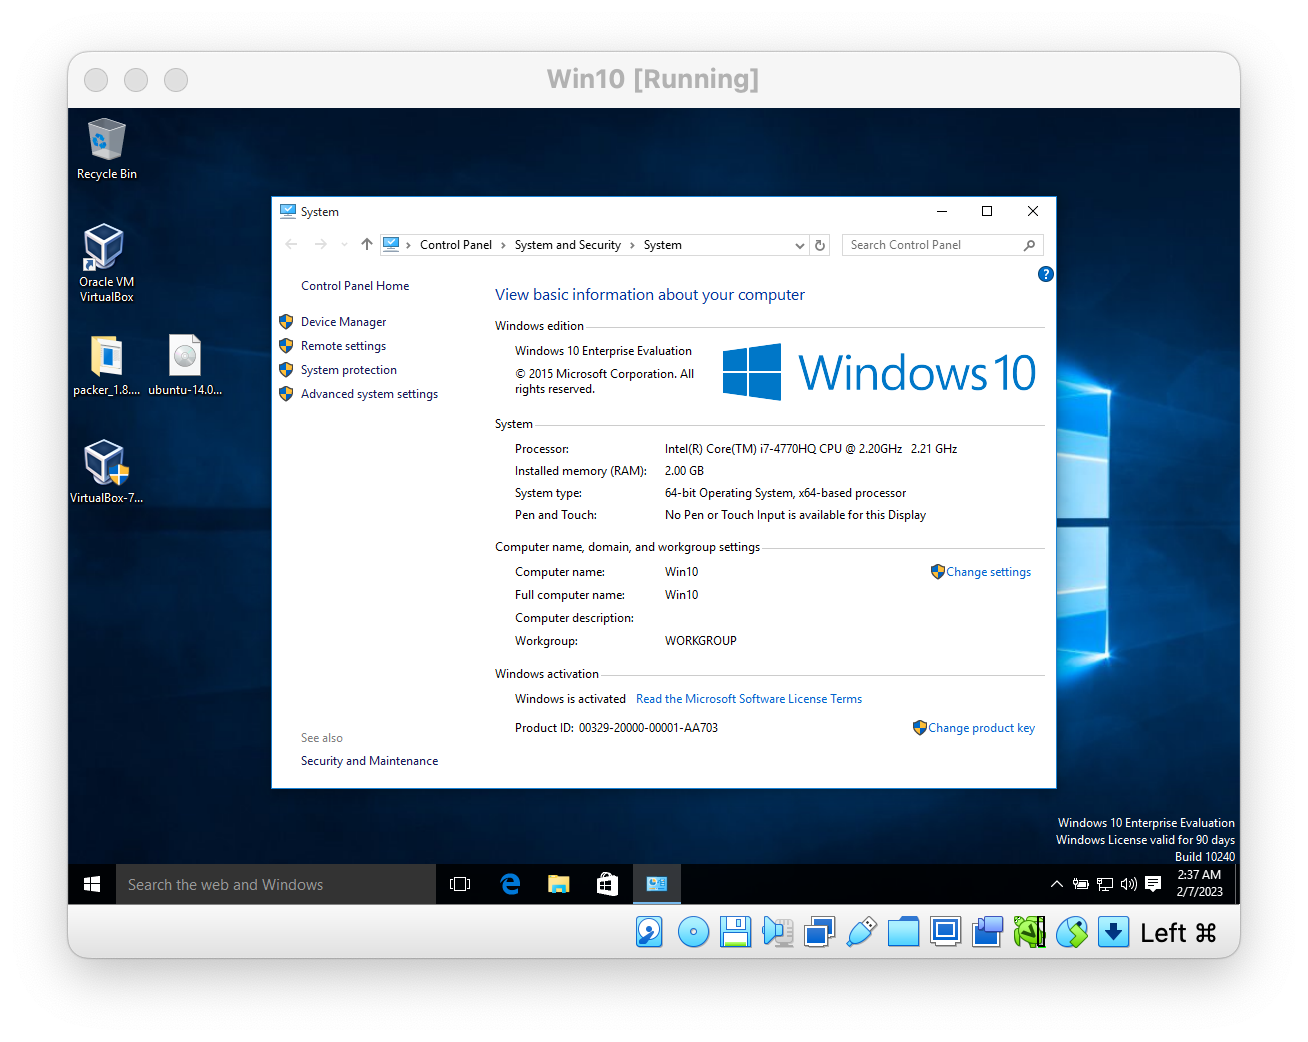Open the volume speaker tray icon
Viewport: 1308px width, 1042px height.
pyautogui.click(x=1129, y=884)
